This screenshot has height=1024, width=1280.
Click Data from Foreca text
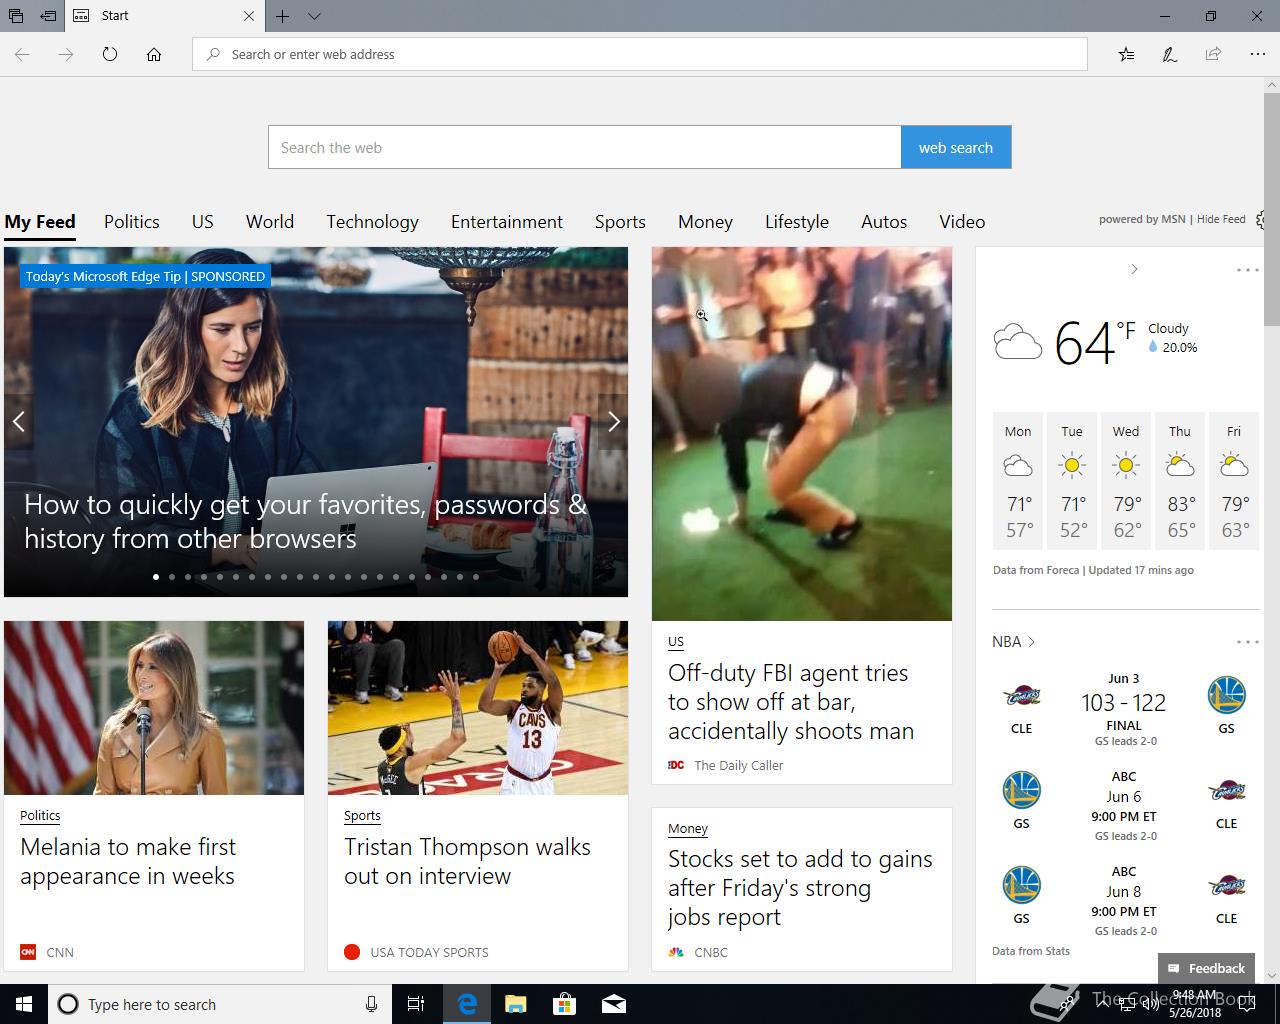click(1036, 570)
